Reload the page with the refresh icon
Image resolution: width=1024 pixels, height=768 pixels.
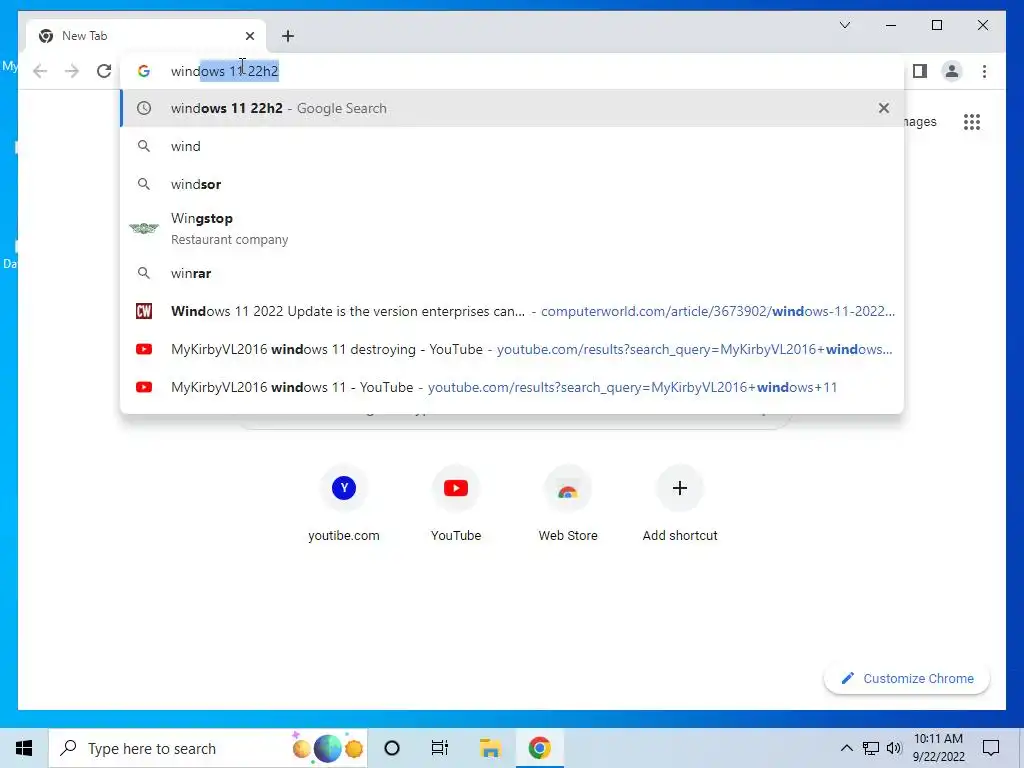point(104,71)
